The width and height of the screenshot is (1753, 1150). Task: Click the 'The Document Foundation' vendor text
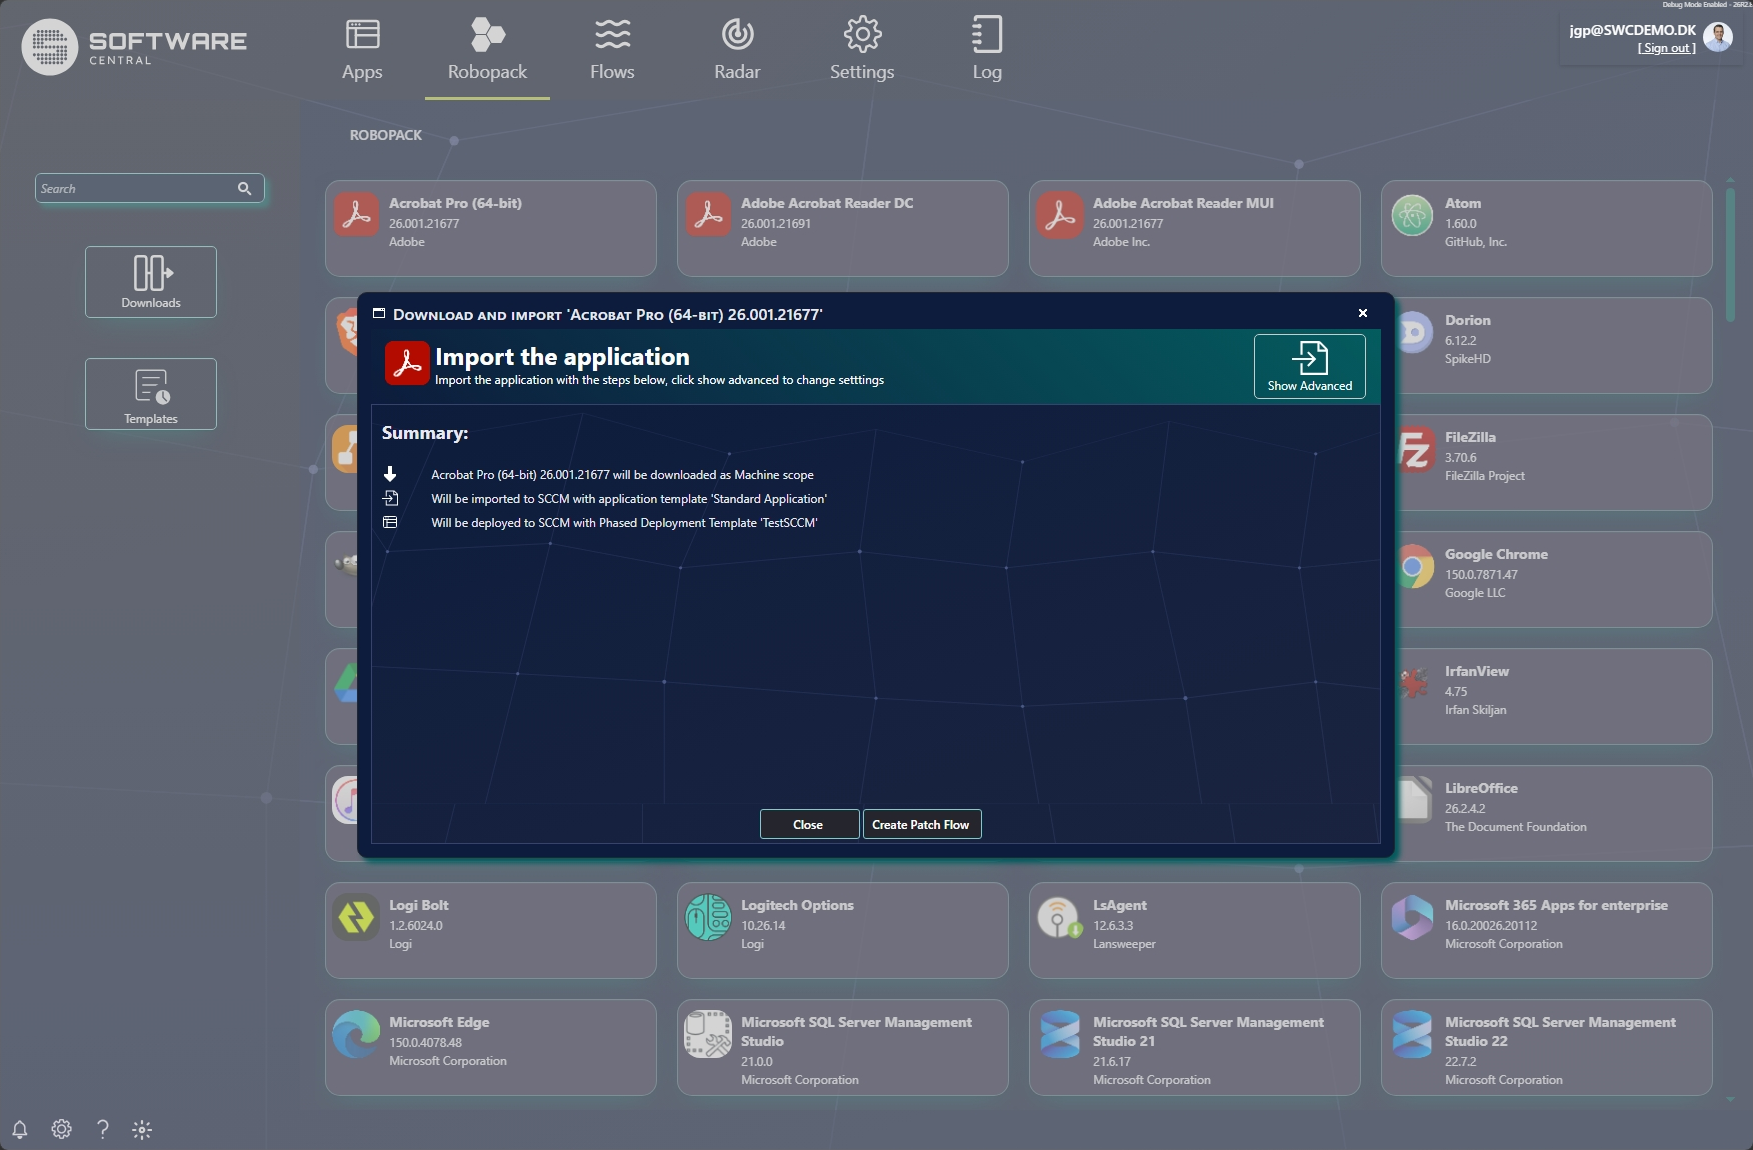(x=1515, y=826)
